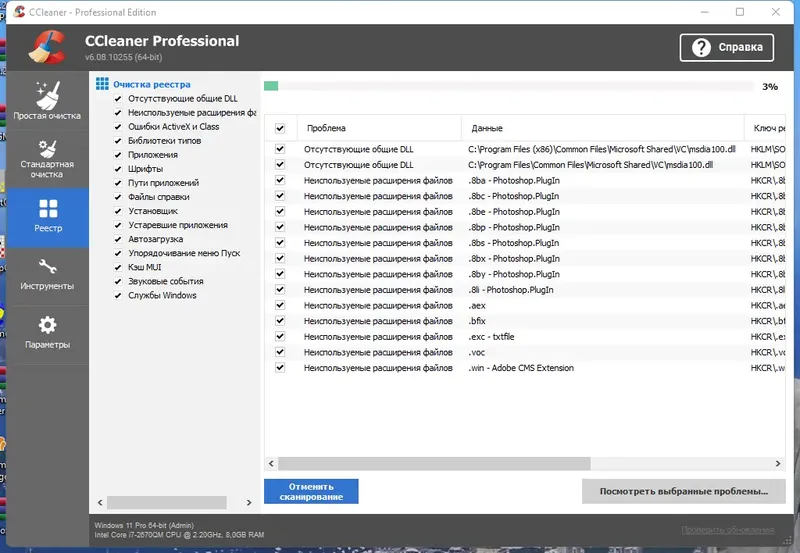The width and height of the screenshot is (800, 553).
Task: Open Простая очистка broom icon
Action: click(x=47, y=95)
